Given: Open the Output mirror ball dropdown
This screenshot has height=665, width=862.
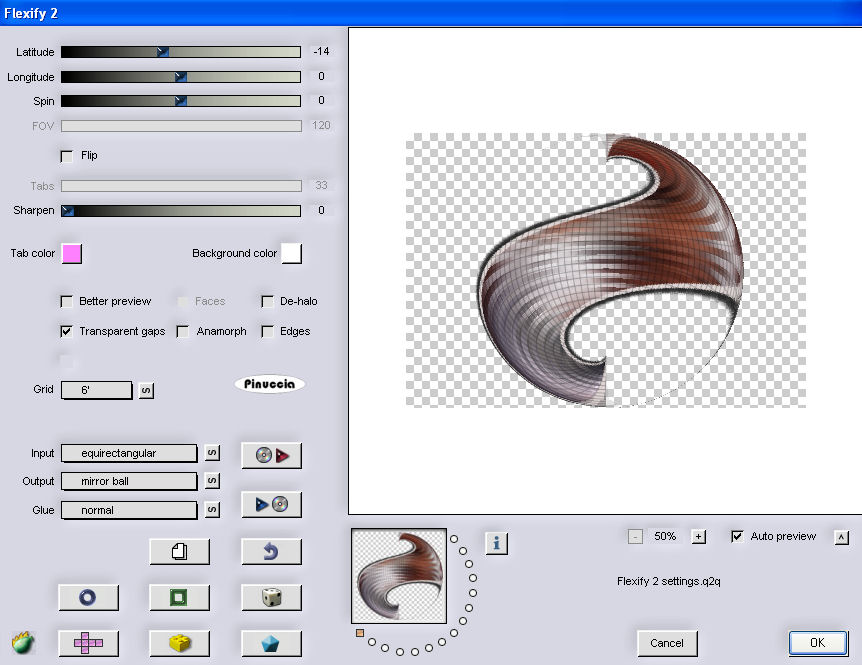Looking at the screenshot, I should pos(129,481).
